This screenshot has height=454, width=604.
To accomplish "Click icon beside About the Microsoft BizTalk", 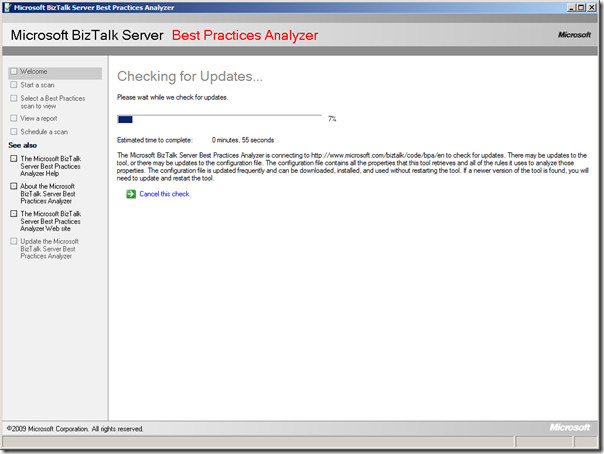I will [x=14, y=186].
